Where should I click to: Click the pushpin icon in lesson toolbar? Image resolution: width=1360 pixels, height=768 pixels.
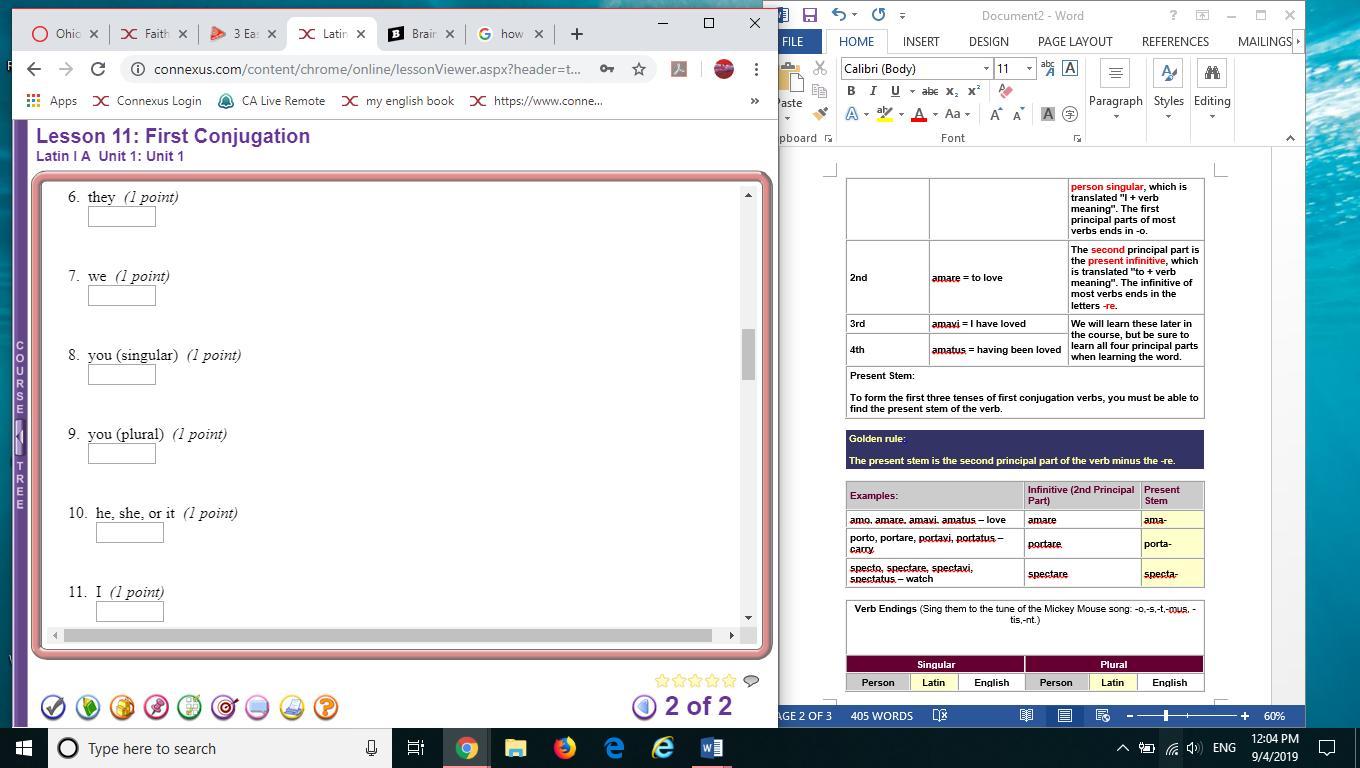[x=156, y=707]
